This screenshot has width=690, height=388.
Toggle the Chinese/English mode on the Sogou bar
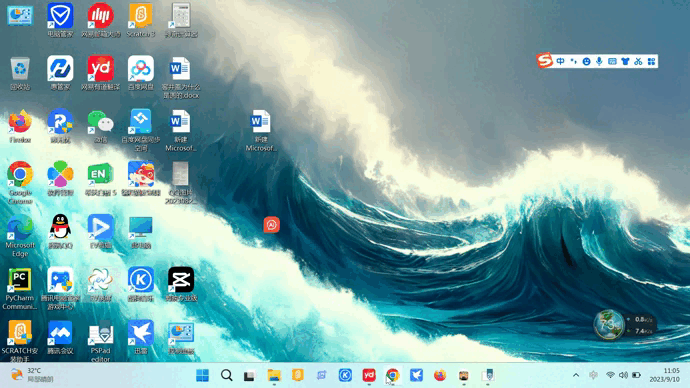coord(560,62)
